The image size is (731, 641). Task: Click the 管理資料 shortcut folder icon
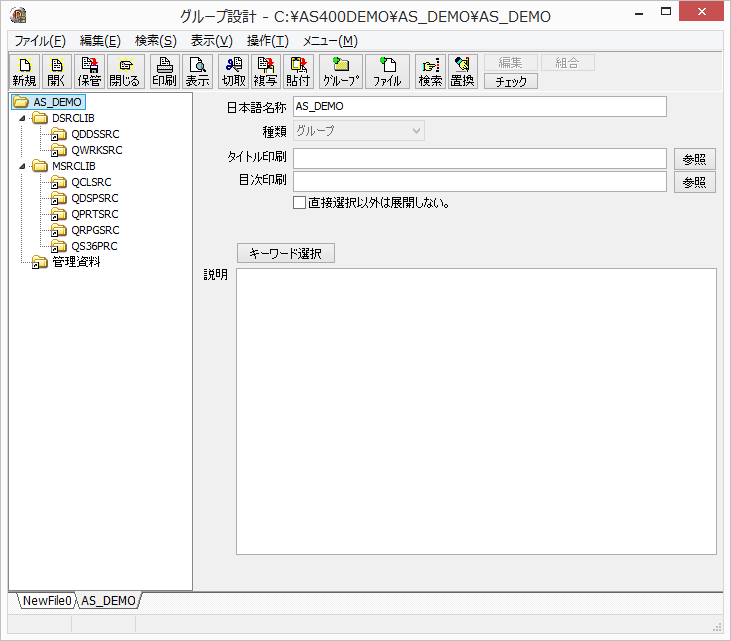pyautogui.click(x=40, y=262)
